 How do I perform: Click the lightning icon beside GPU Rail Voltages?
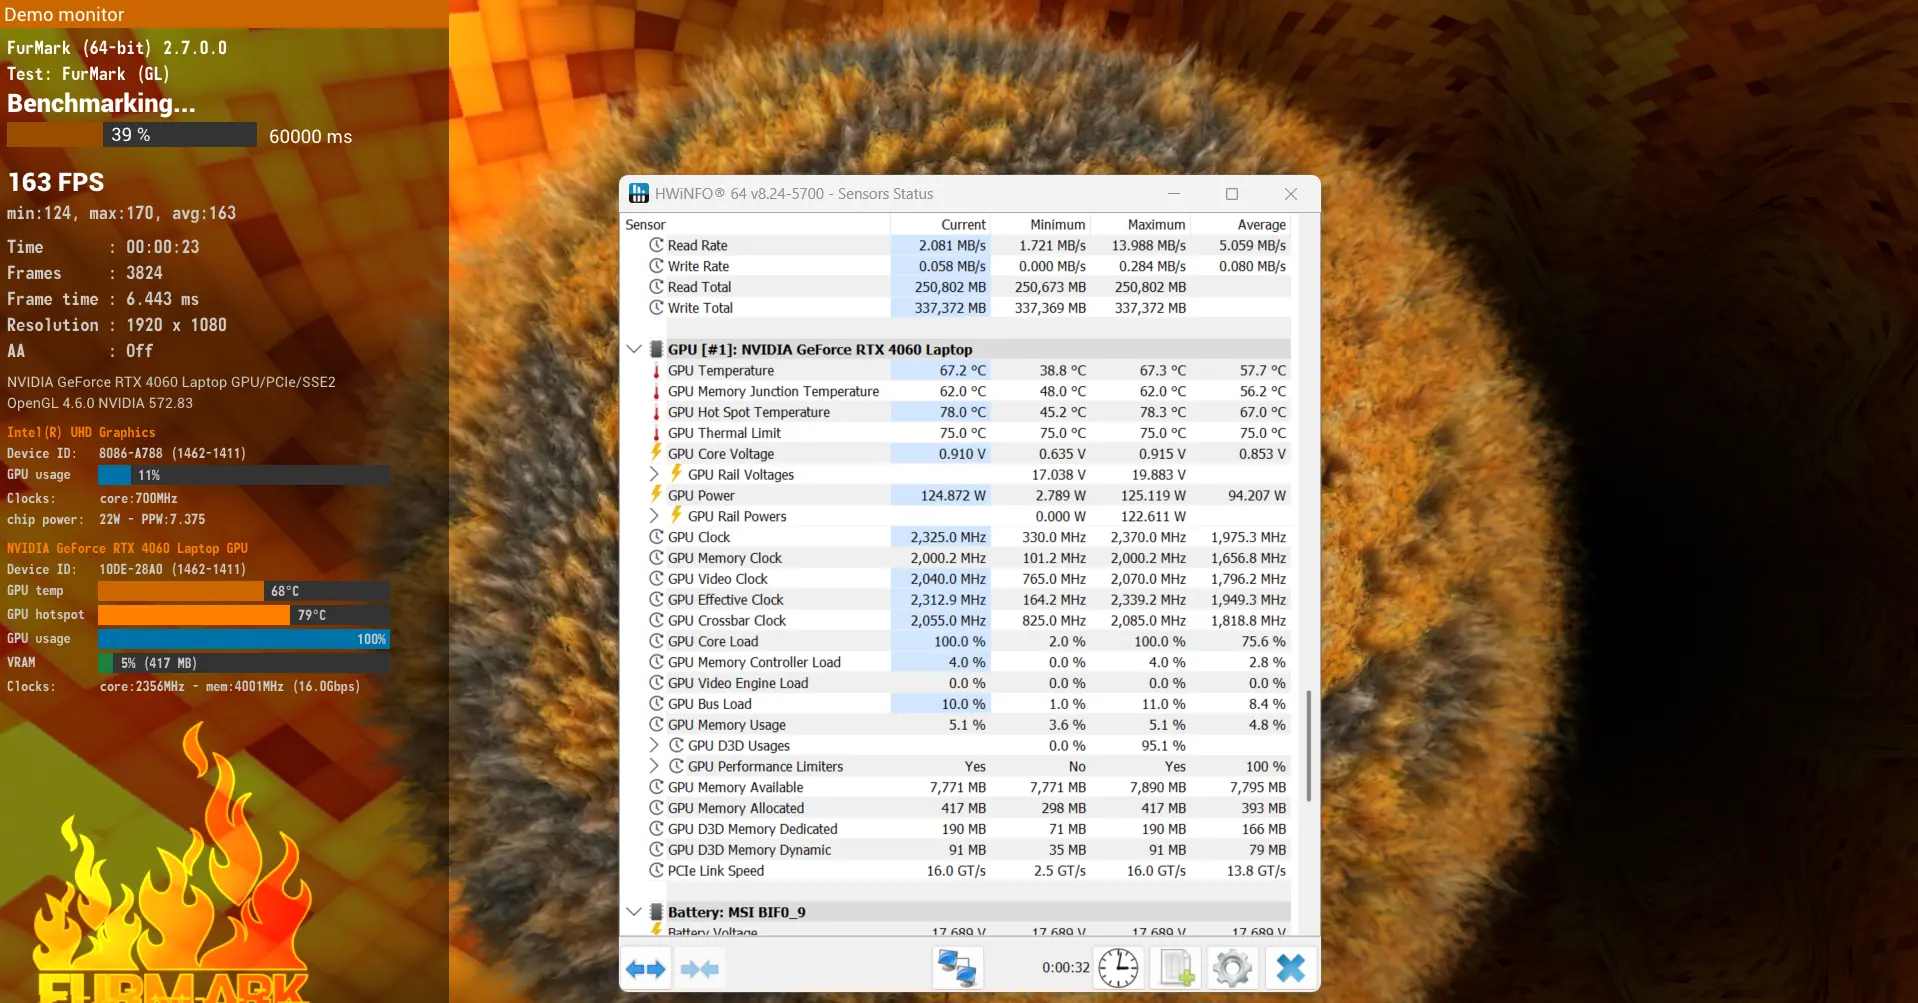click(x=676, y=474)
